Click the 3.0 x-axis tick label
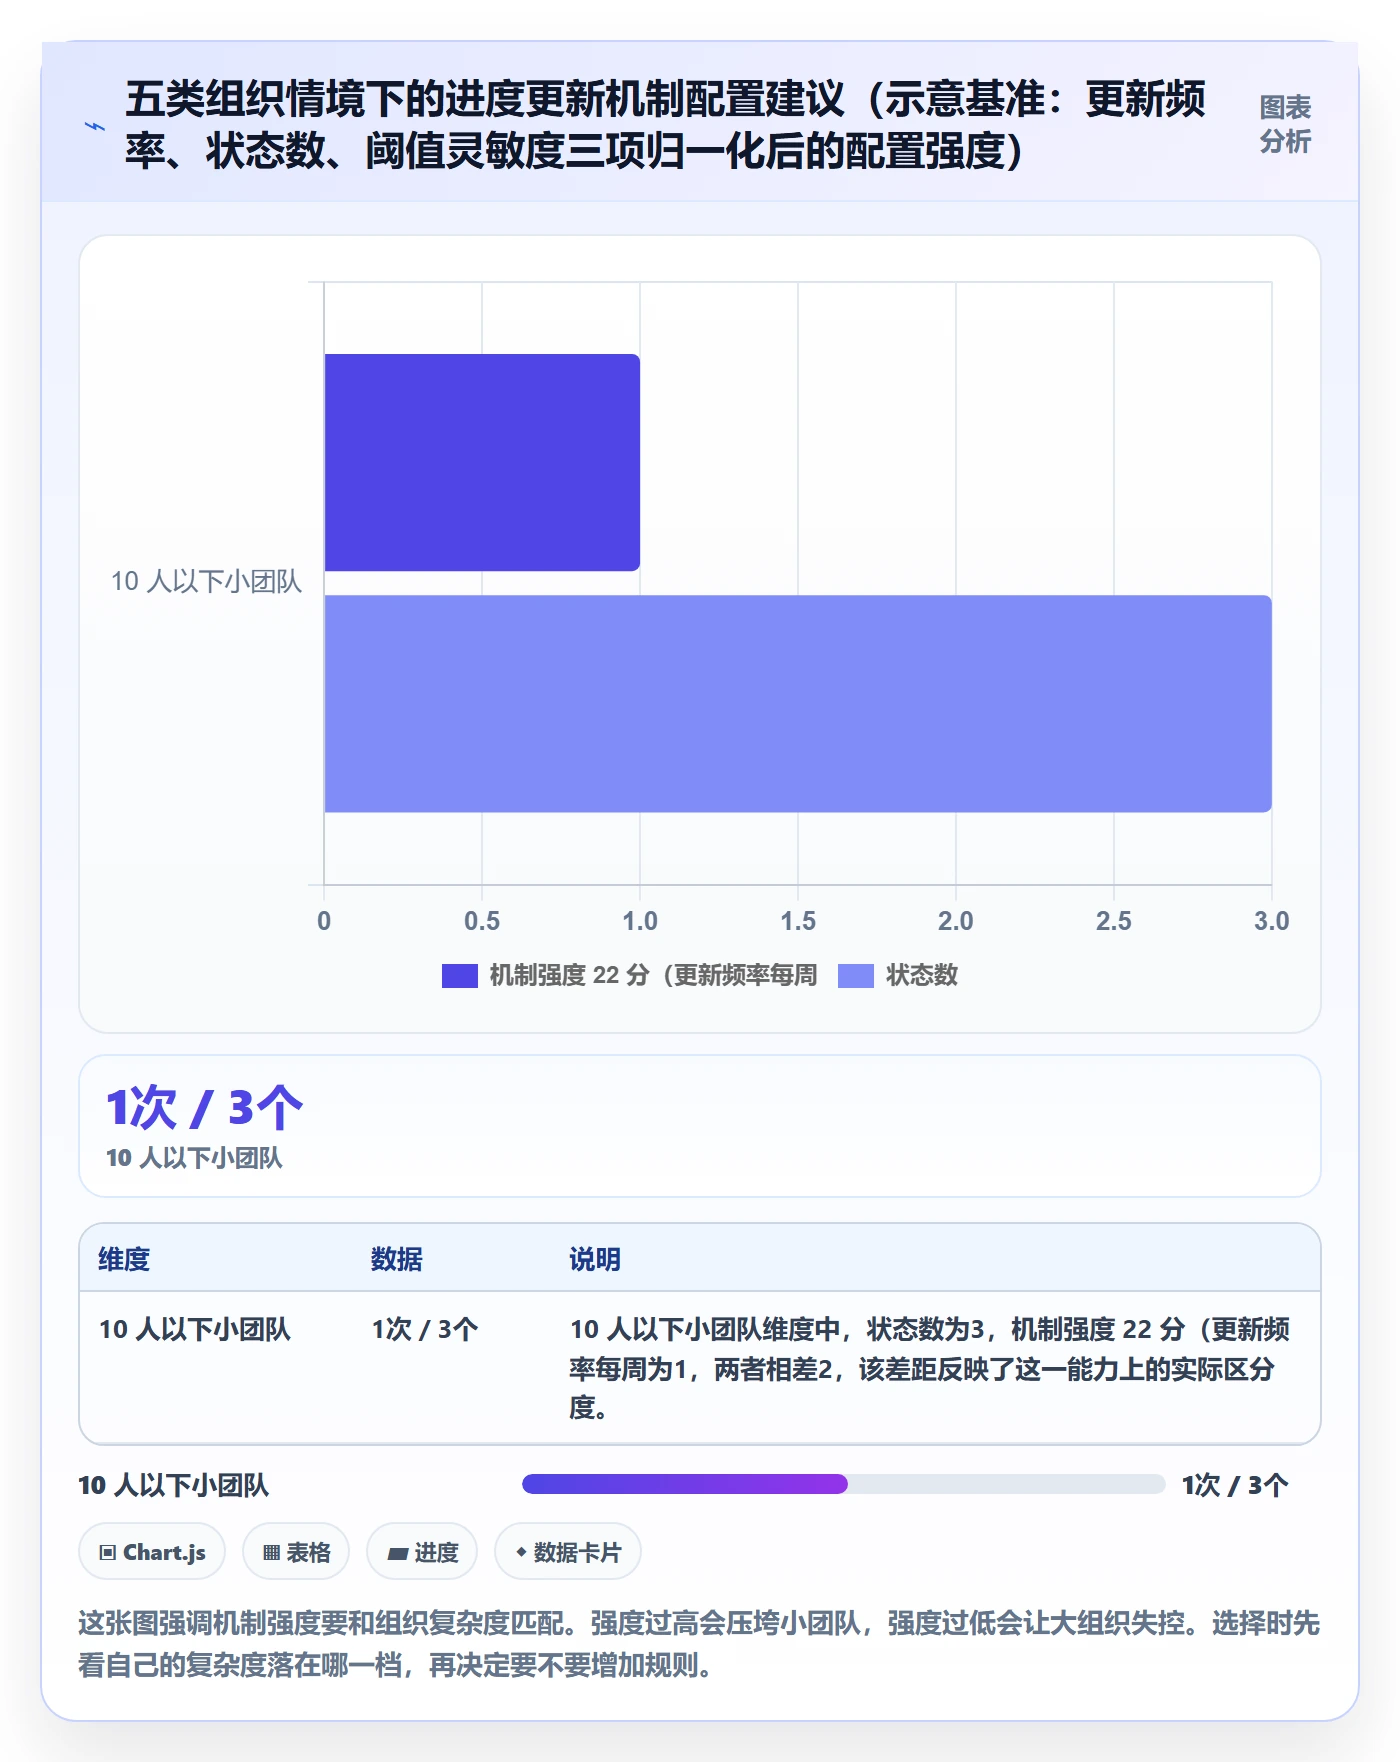The width and height of the screenshot is (1400, 1762). click(x=1271, y=921)
